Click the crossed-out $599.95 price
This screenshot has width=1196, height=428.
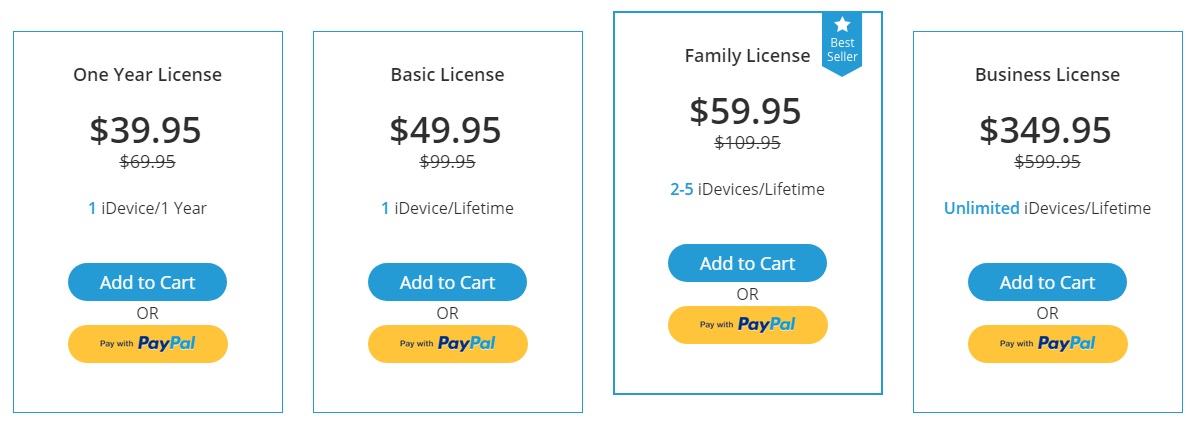click(x=1047, y=162)
